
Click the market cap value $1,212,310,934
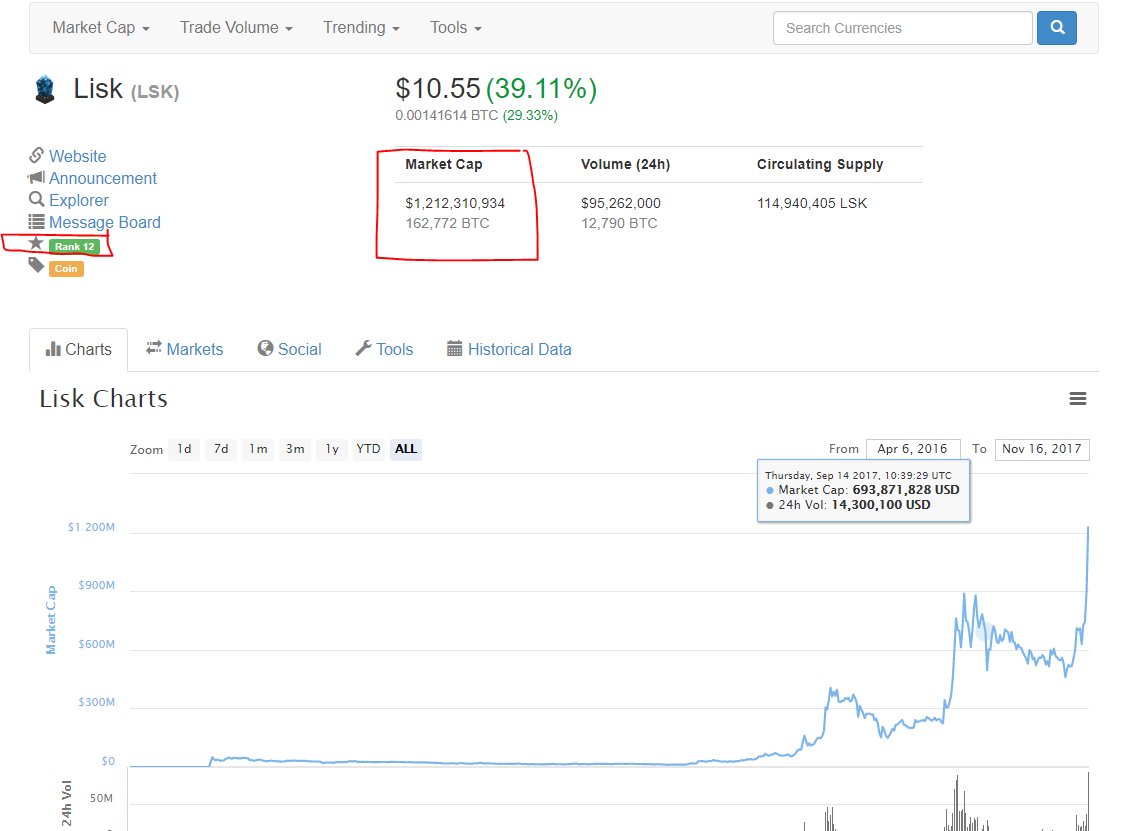[x=455, y=203]
